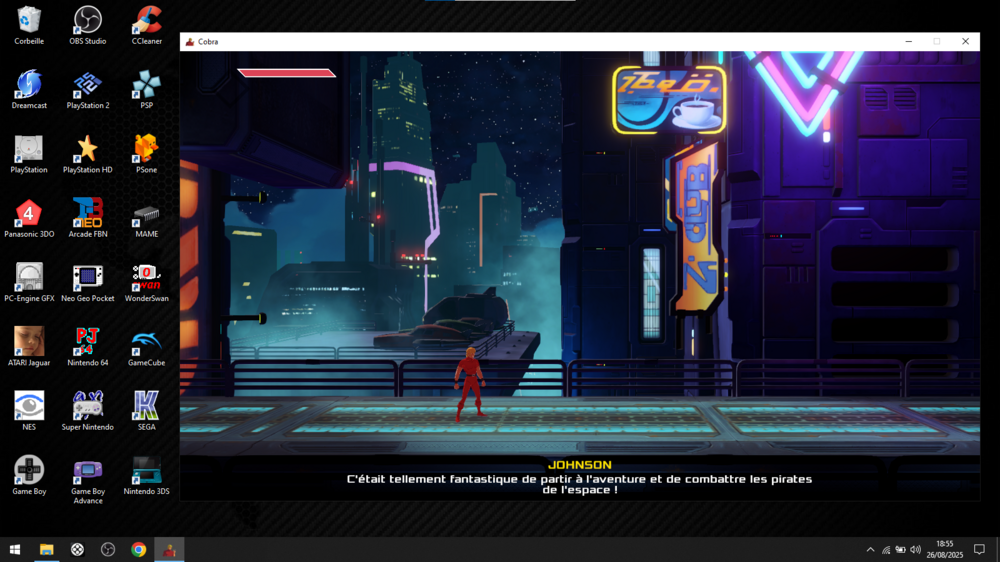Open File Explorer from the taskbar
The height and width of the screenshot is (562, 1000).
pyautogui.click(x=46, y=550)
